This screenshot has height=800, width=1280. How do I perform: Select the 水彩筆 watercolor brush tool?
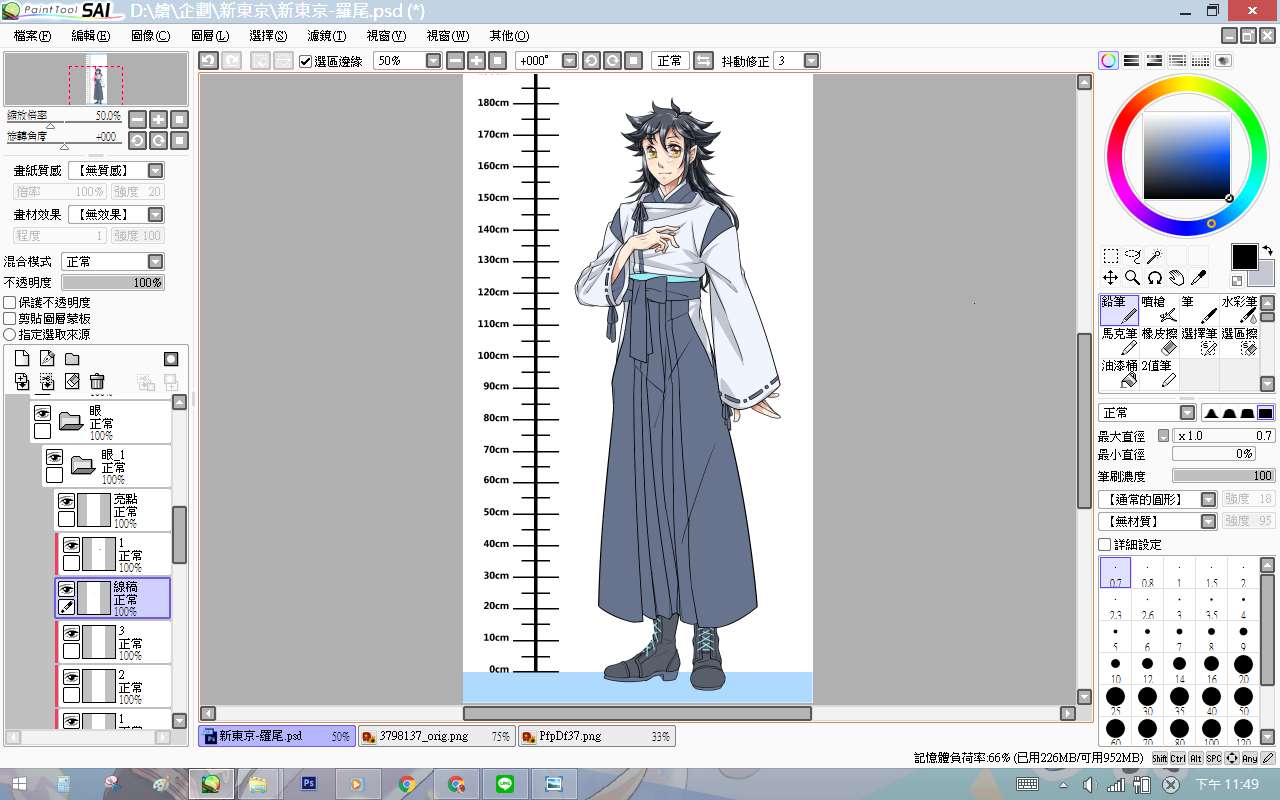coord(1240,310)
